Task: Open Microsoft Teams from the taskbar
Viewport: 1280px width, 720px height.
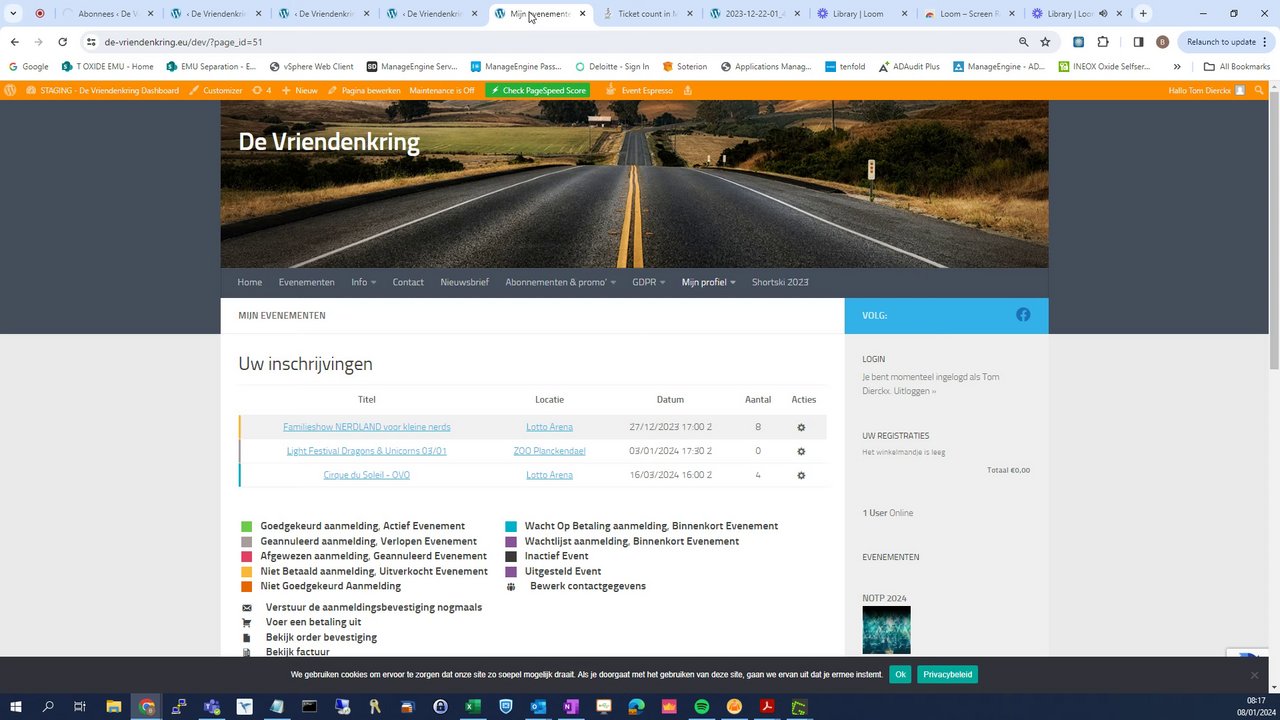Action: pyautogui.click(x=212, y=707)
